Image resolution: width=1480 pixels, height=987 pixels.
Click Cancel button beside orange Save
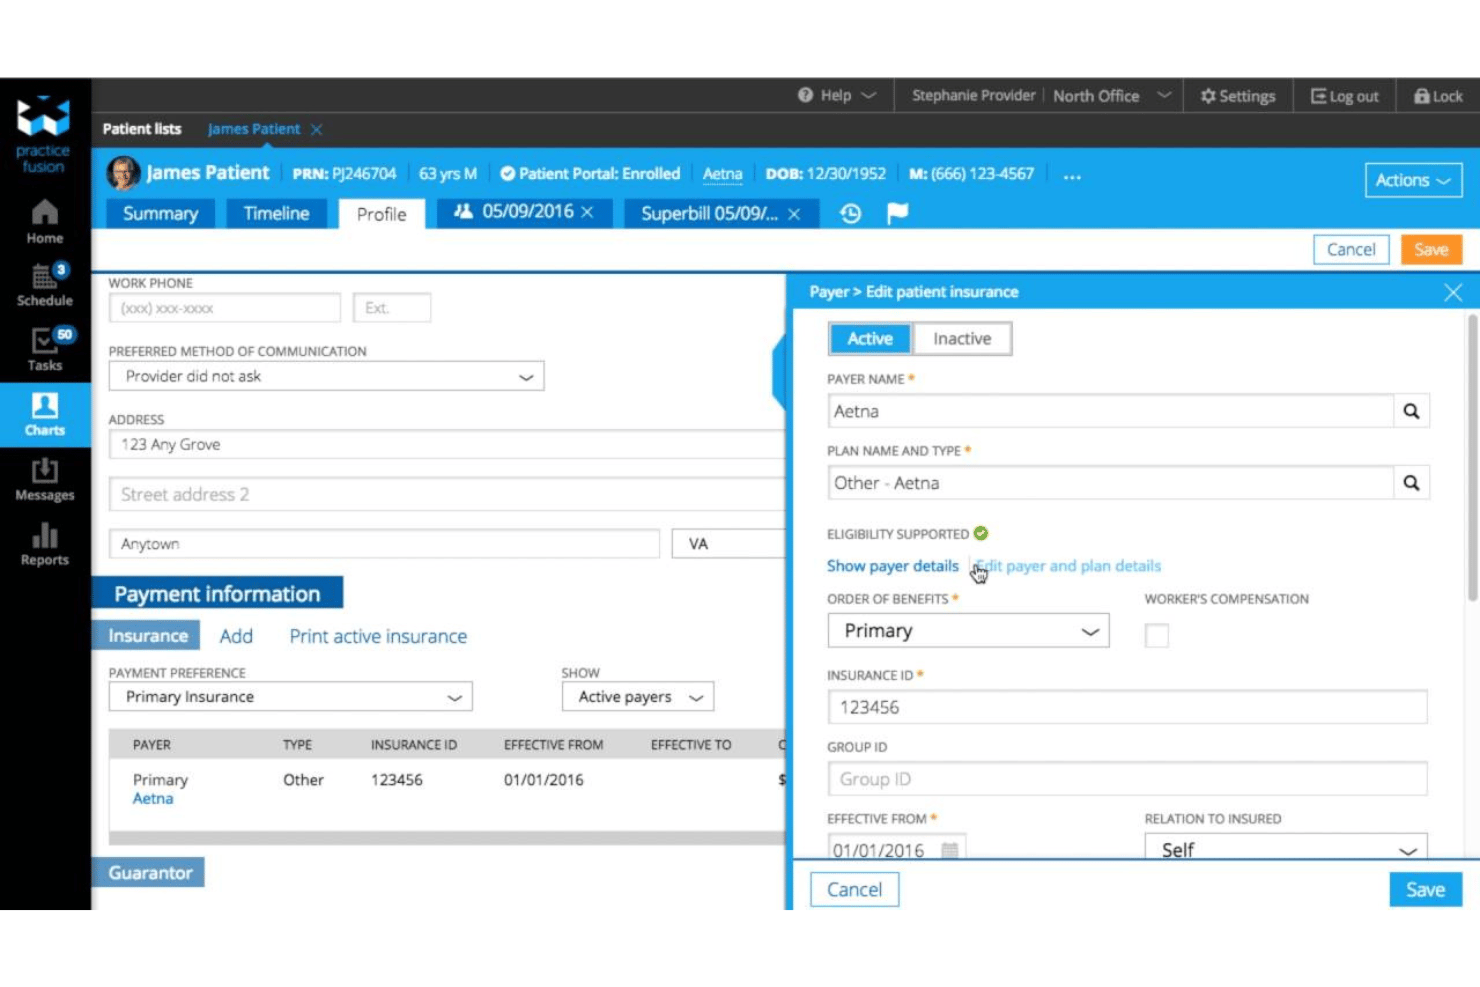coord(1351,250)
